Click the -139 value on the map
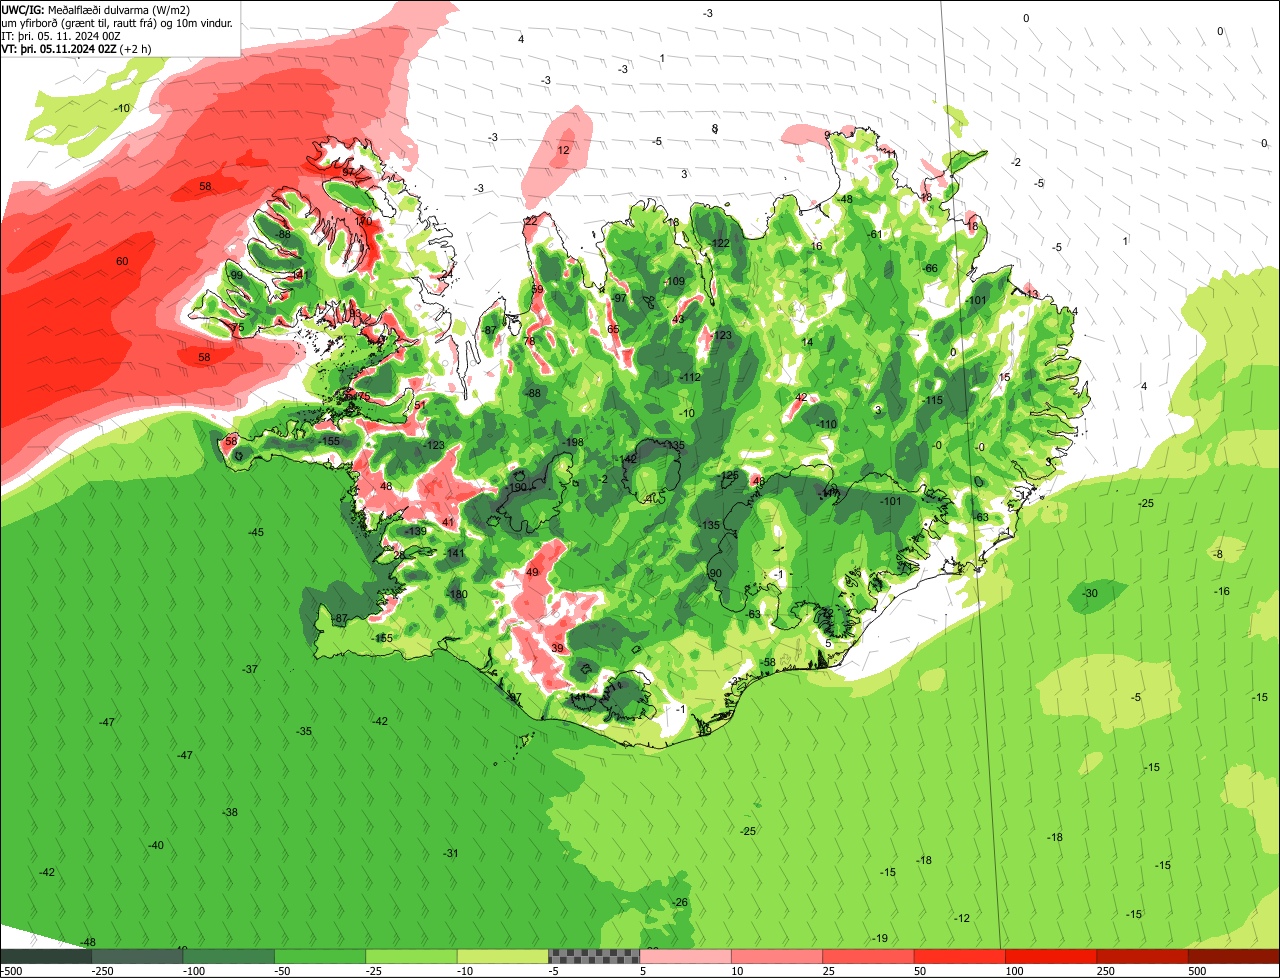Viewport: 1280px width, 978px height. pos(416,531)
